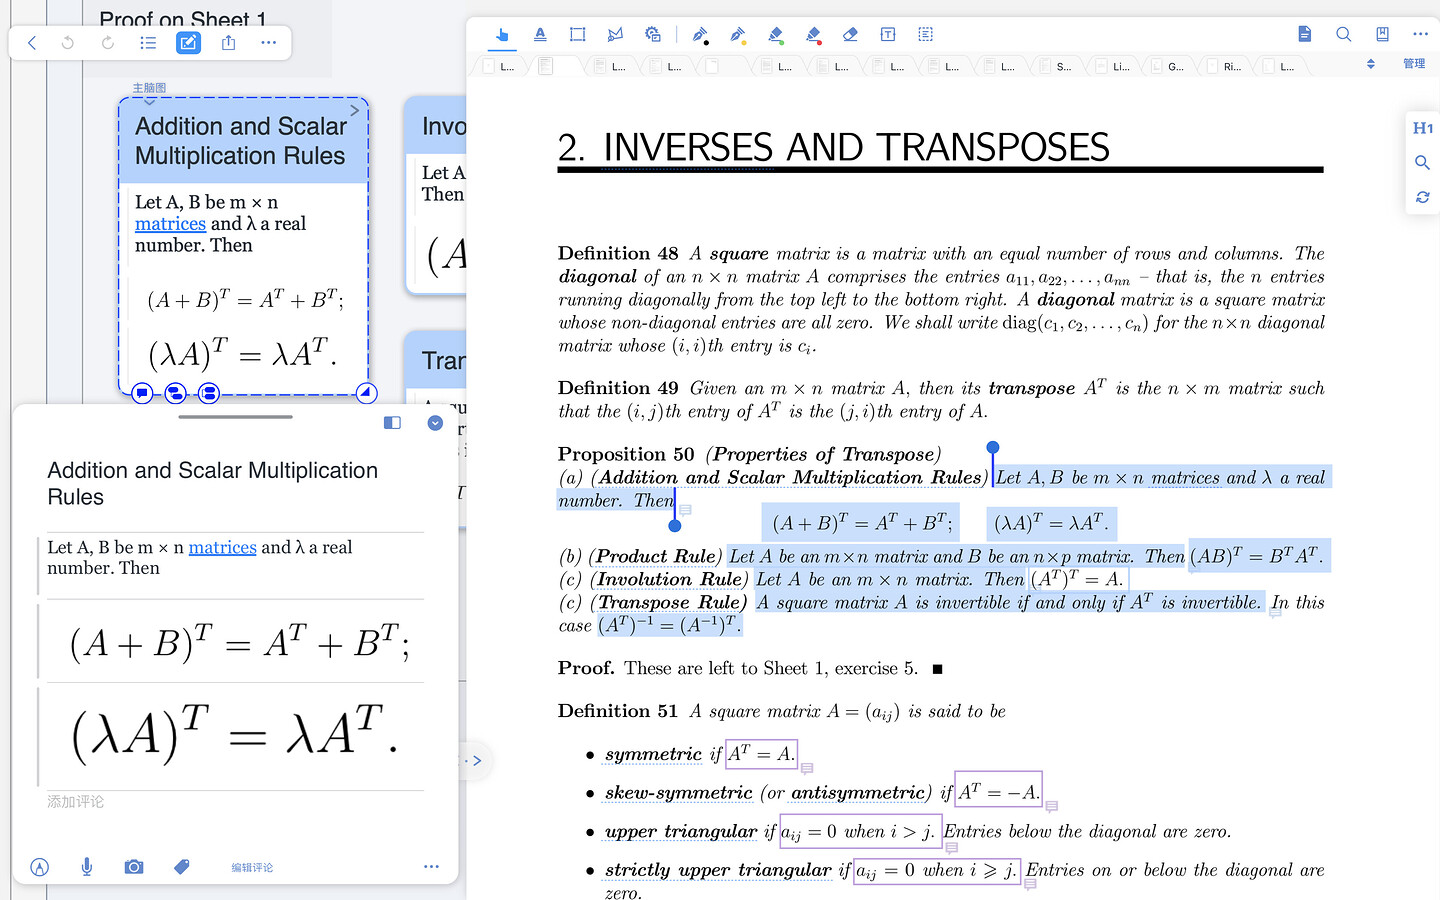Open the document outline icon

click(1305, 34)
